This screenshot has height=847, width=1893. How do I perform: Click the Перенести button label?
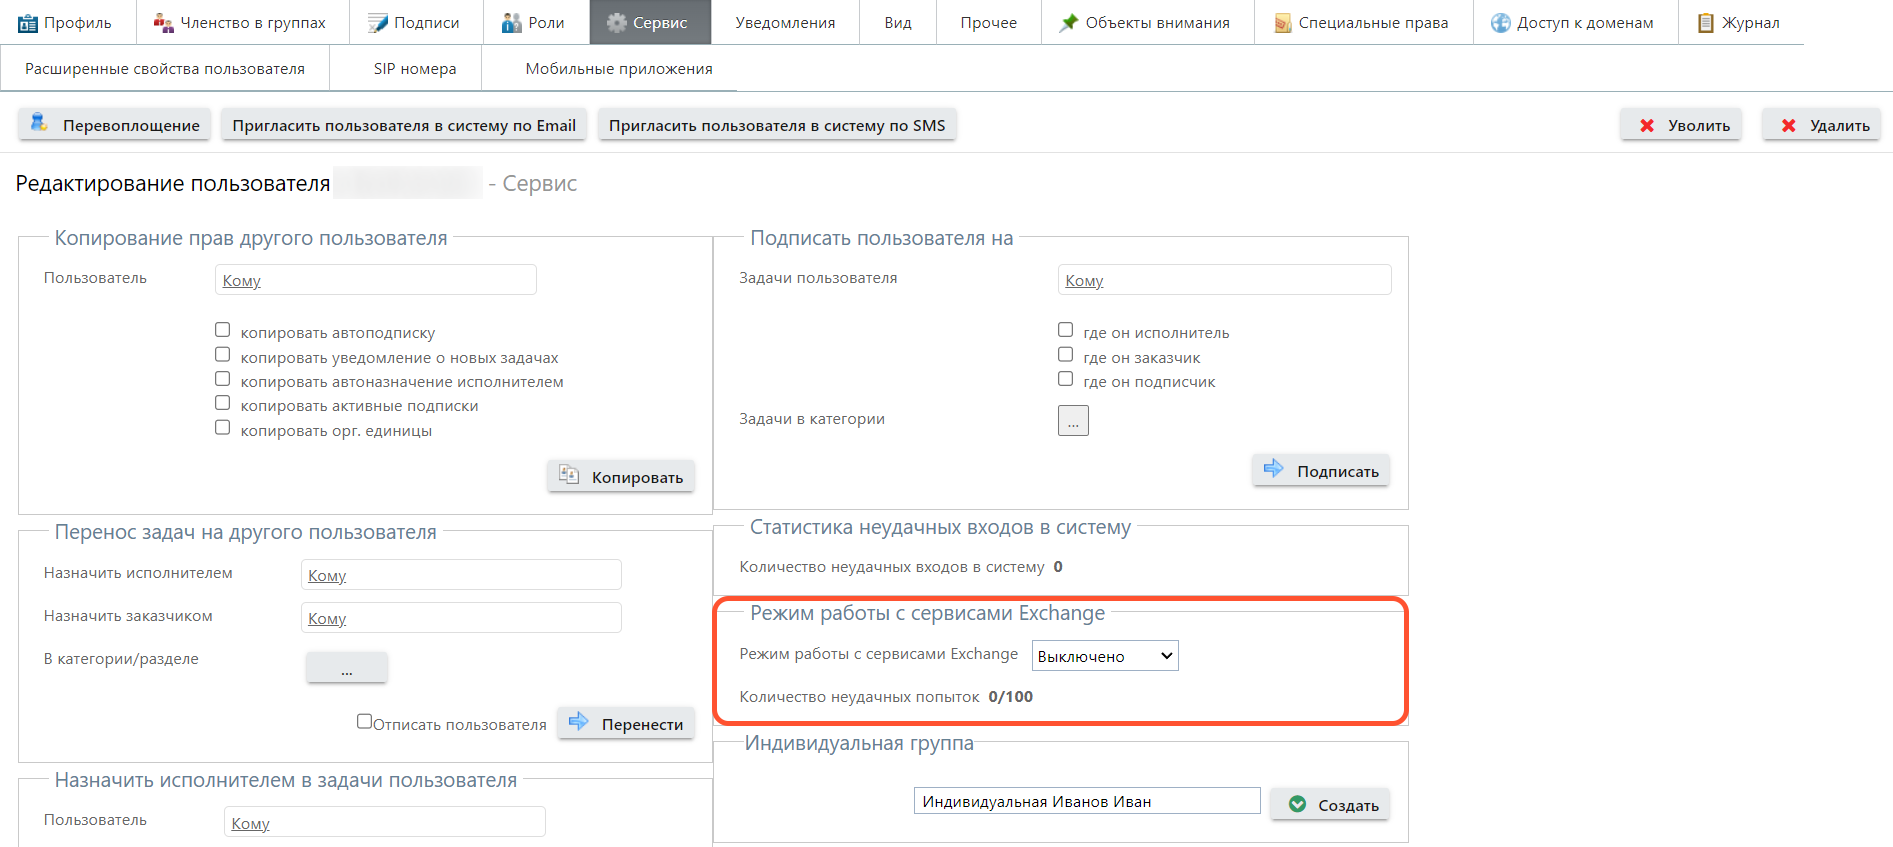642,725
